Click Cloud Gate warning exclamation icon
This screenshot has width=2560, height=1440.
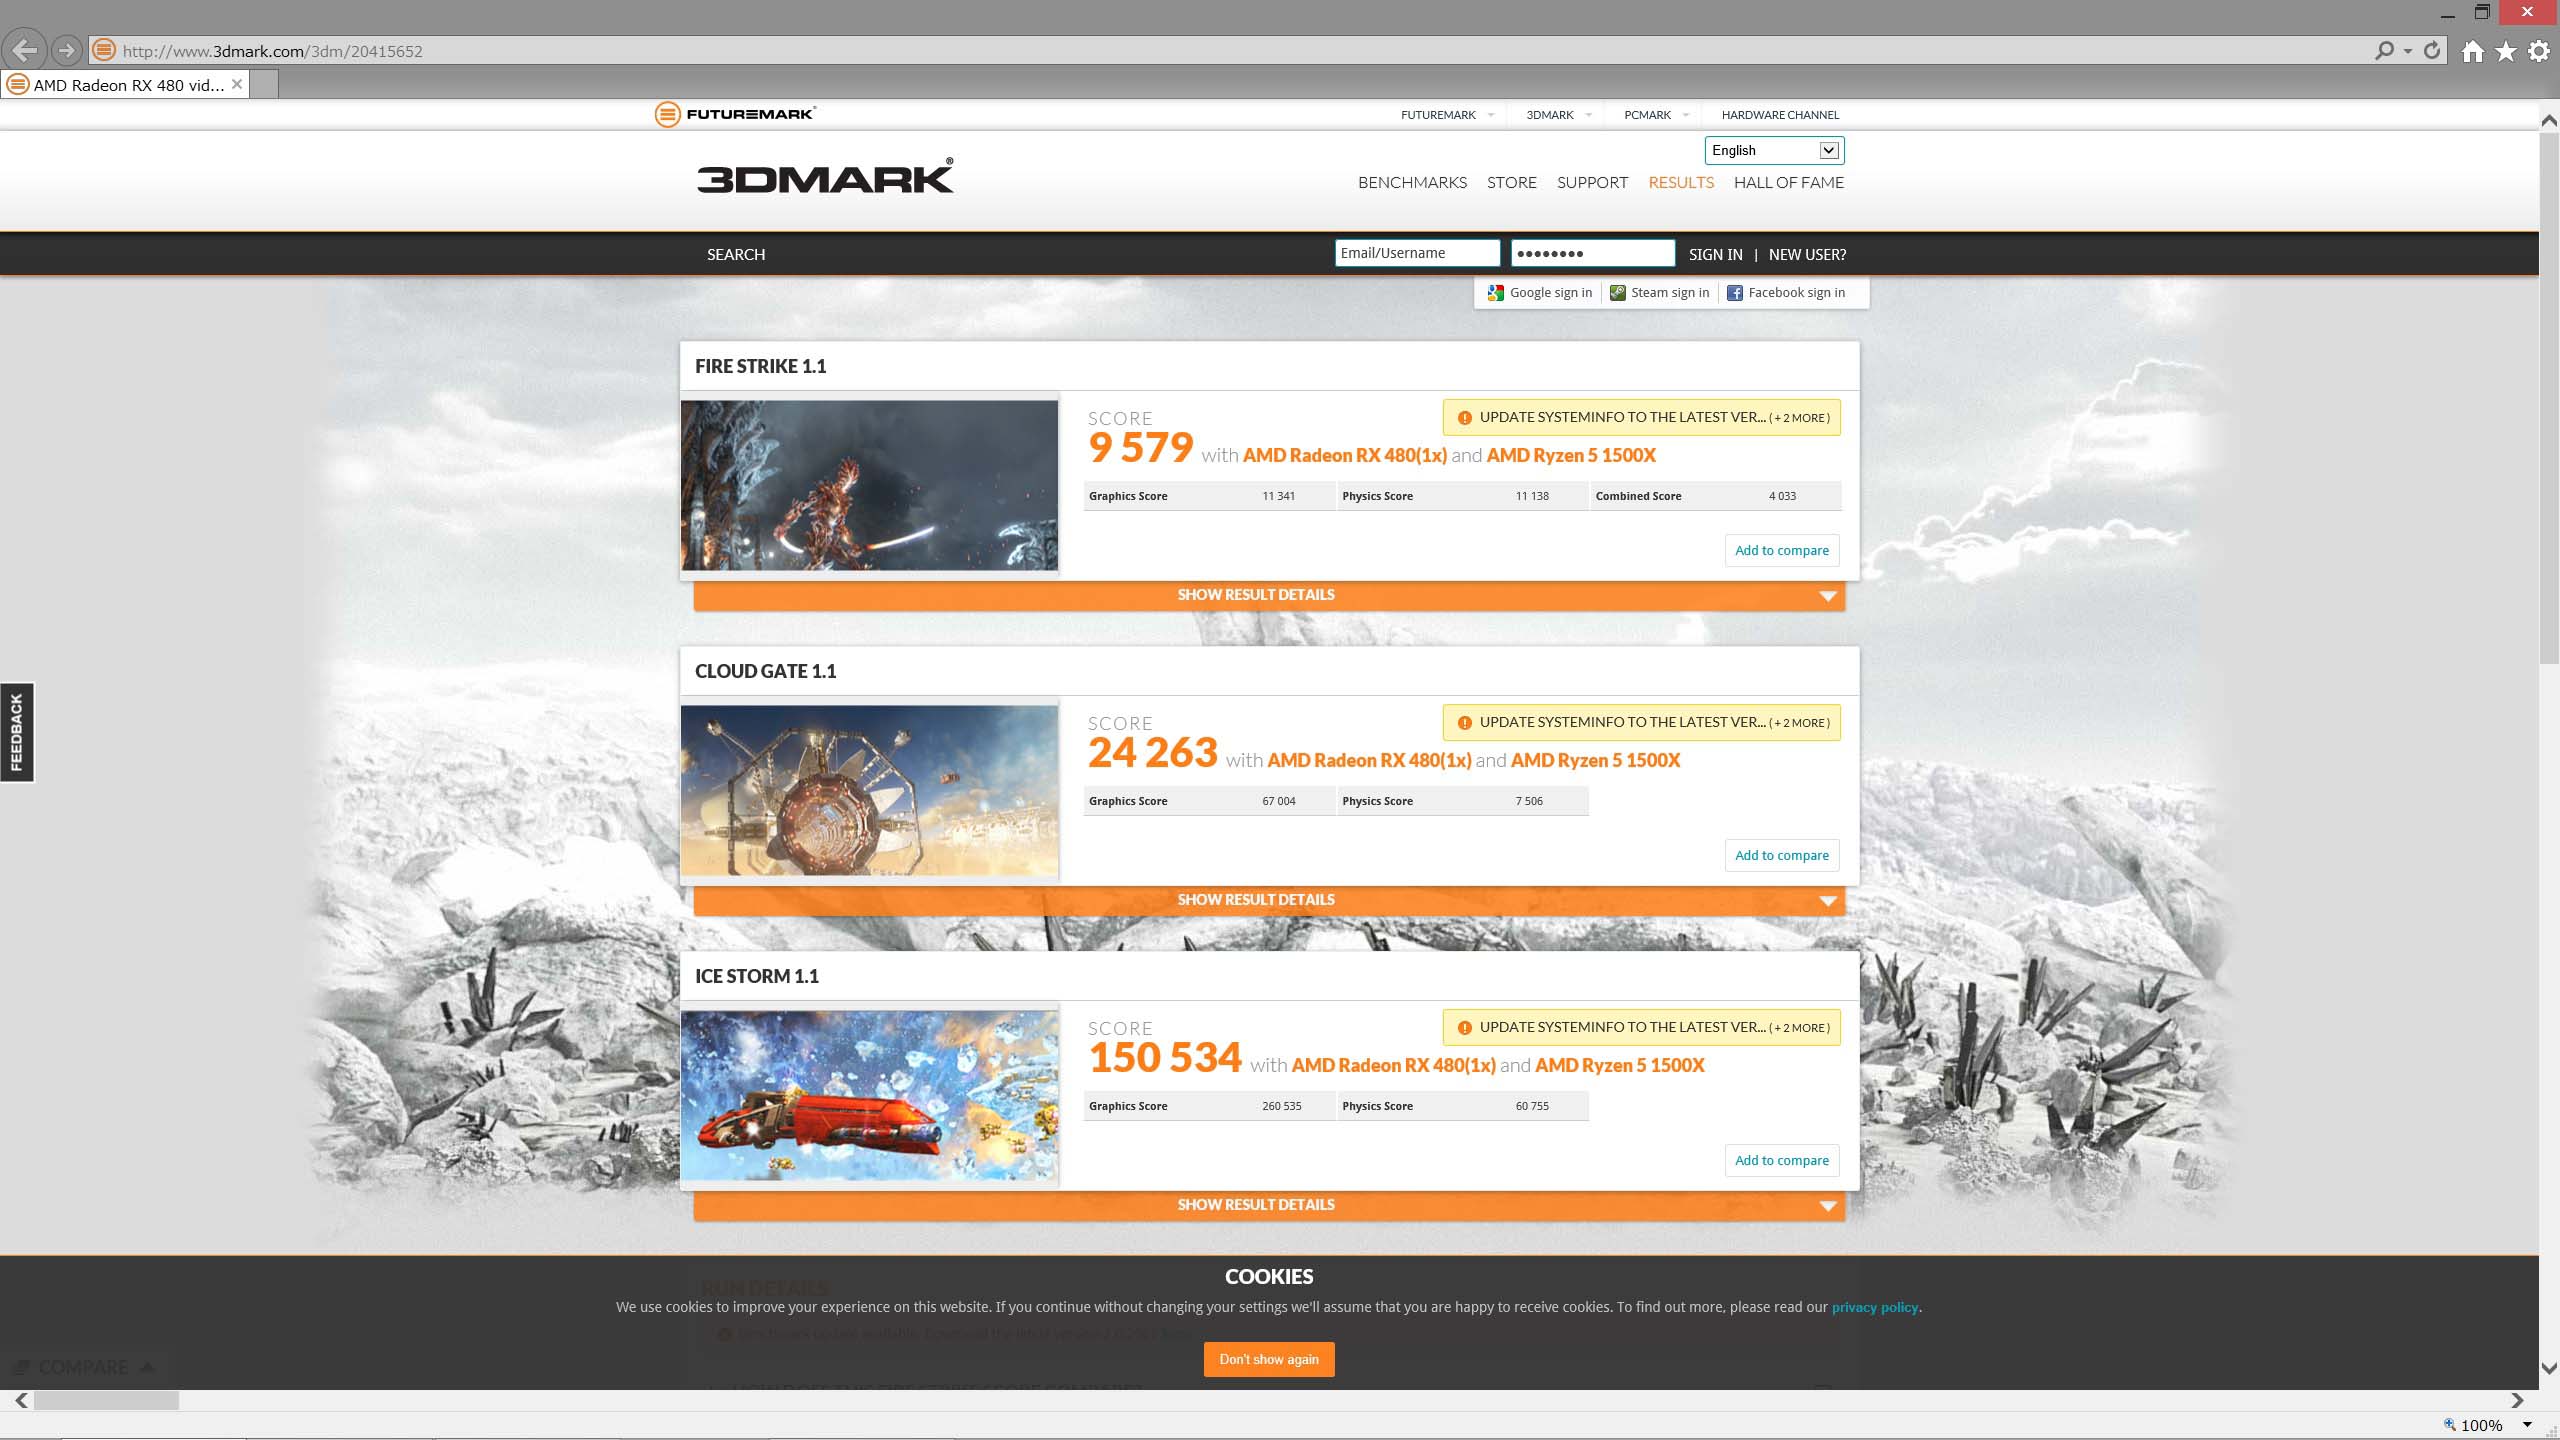1464,723
